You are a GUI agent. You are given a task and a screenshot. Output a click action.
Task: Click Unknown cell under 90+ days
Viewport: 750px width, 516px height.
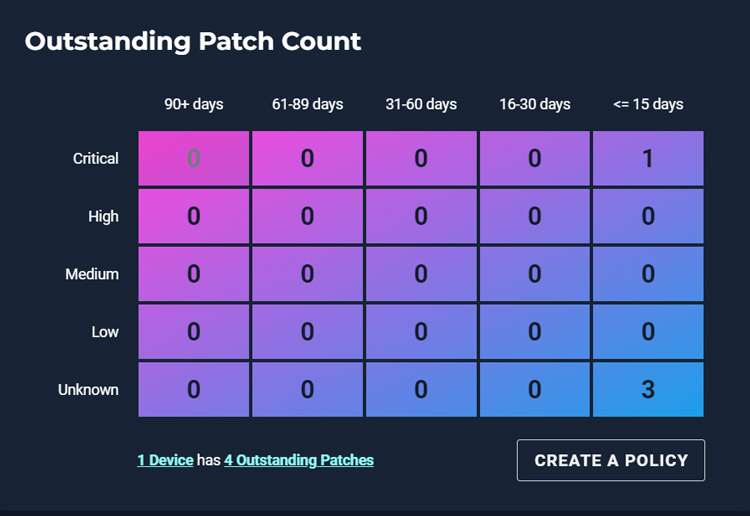[194, 389]
